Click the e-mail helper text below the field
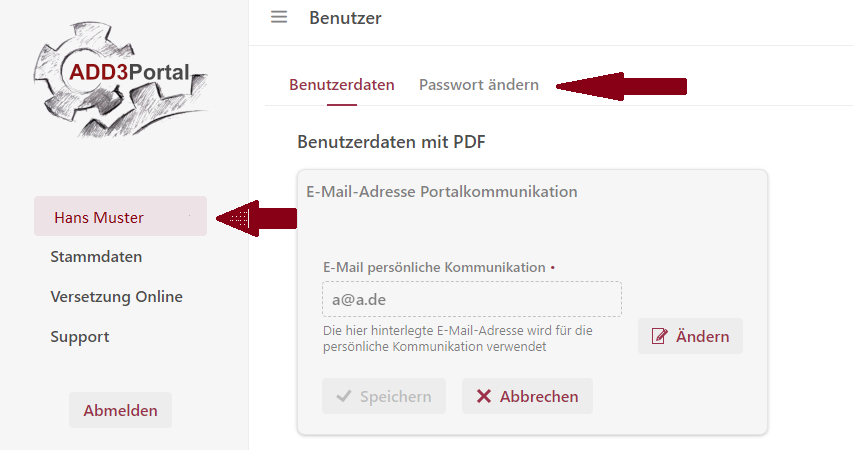This screenshot has height=450, width=853. pos(458,338)
